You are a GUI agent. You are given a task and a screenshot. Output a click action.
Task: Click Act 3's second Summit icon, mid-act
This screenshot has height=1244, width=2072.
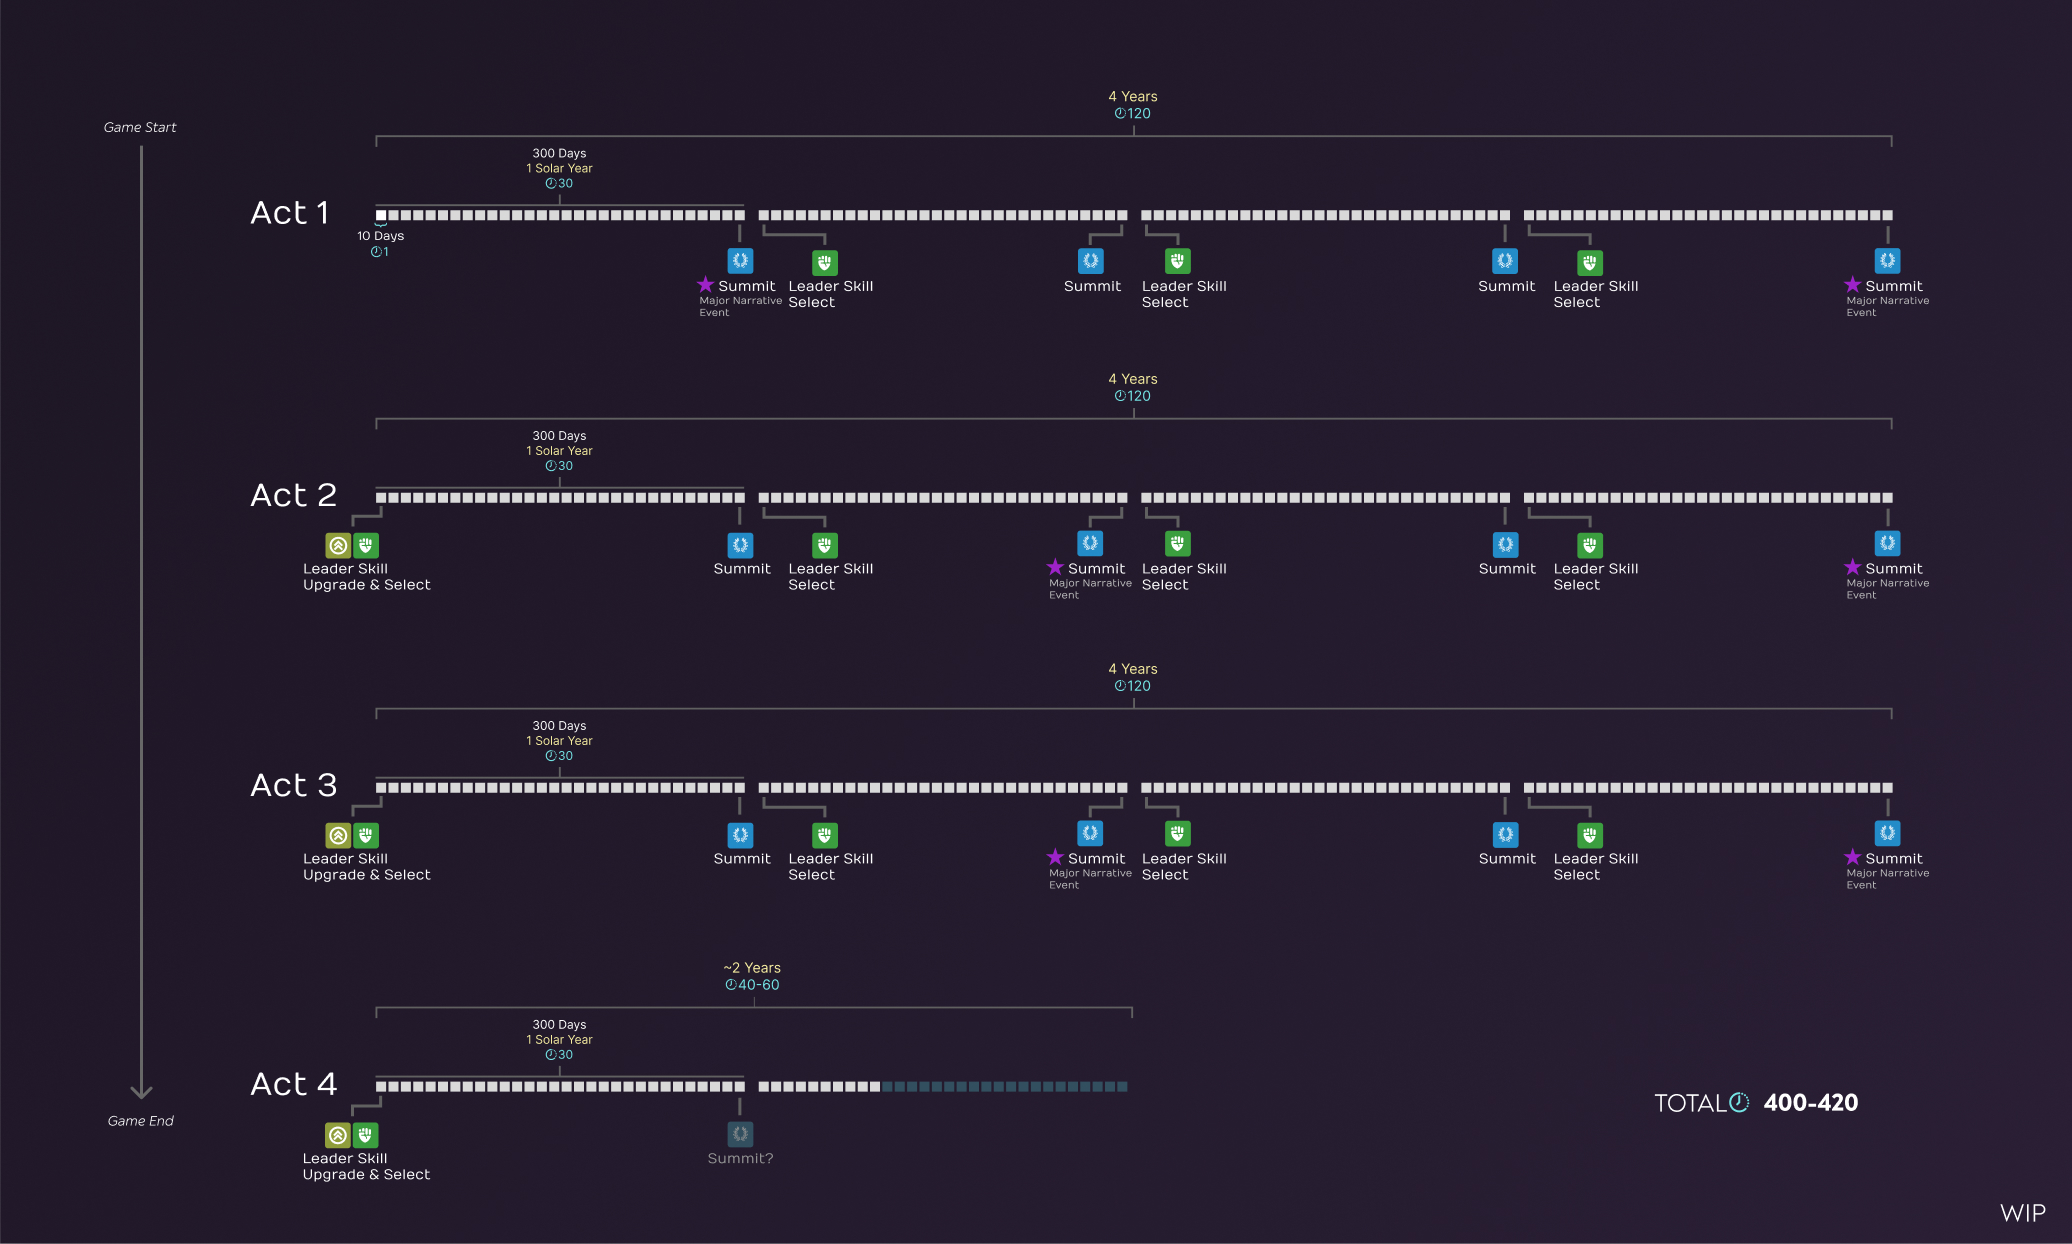tap(1090, 833)
